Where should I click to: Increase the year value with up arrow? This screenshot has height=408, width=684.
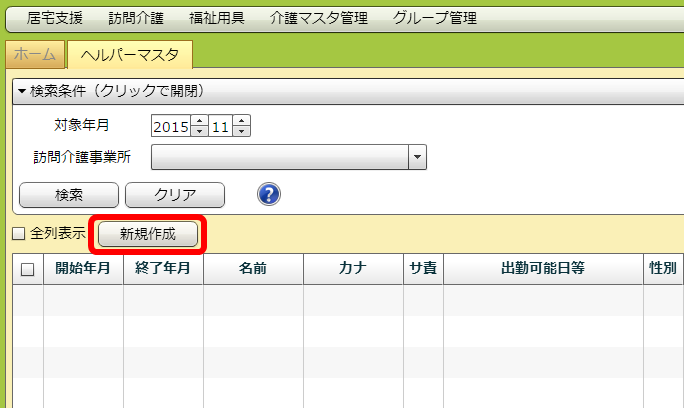199,121
